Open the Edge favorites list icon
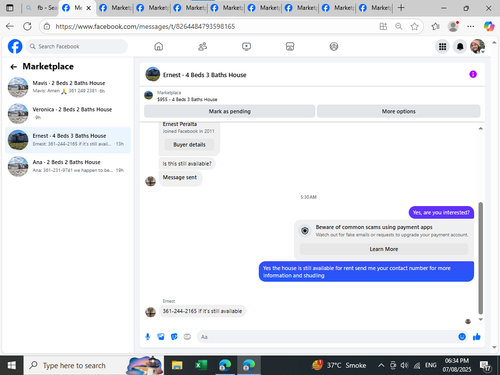 pyautogui.click(x=435, y=26)
